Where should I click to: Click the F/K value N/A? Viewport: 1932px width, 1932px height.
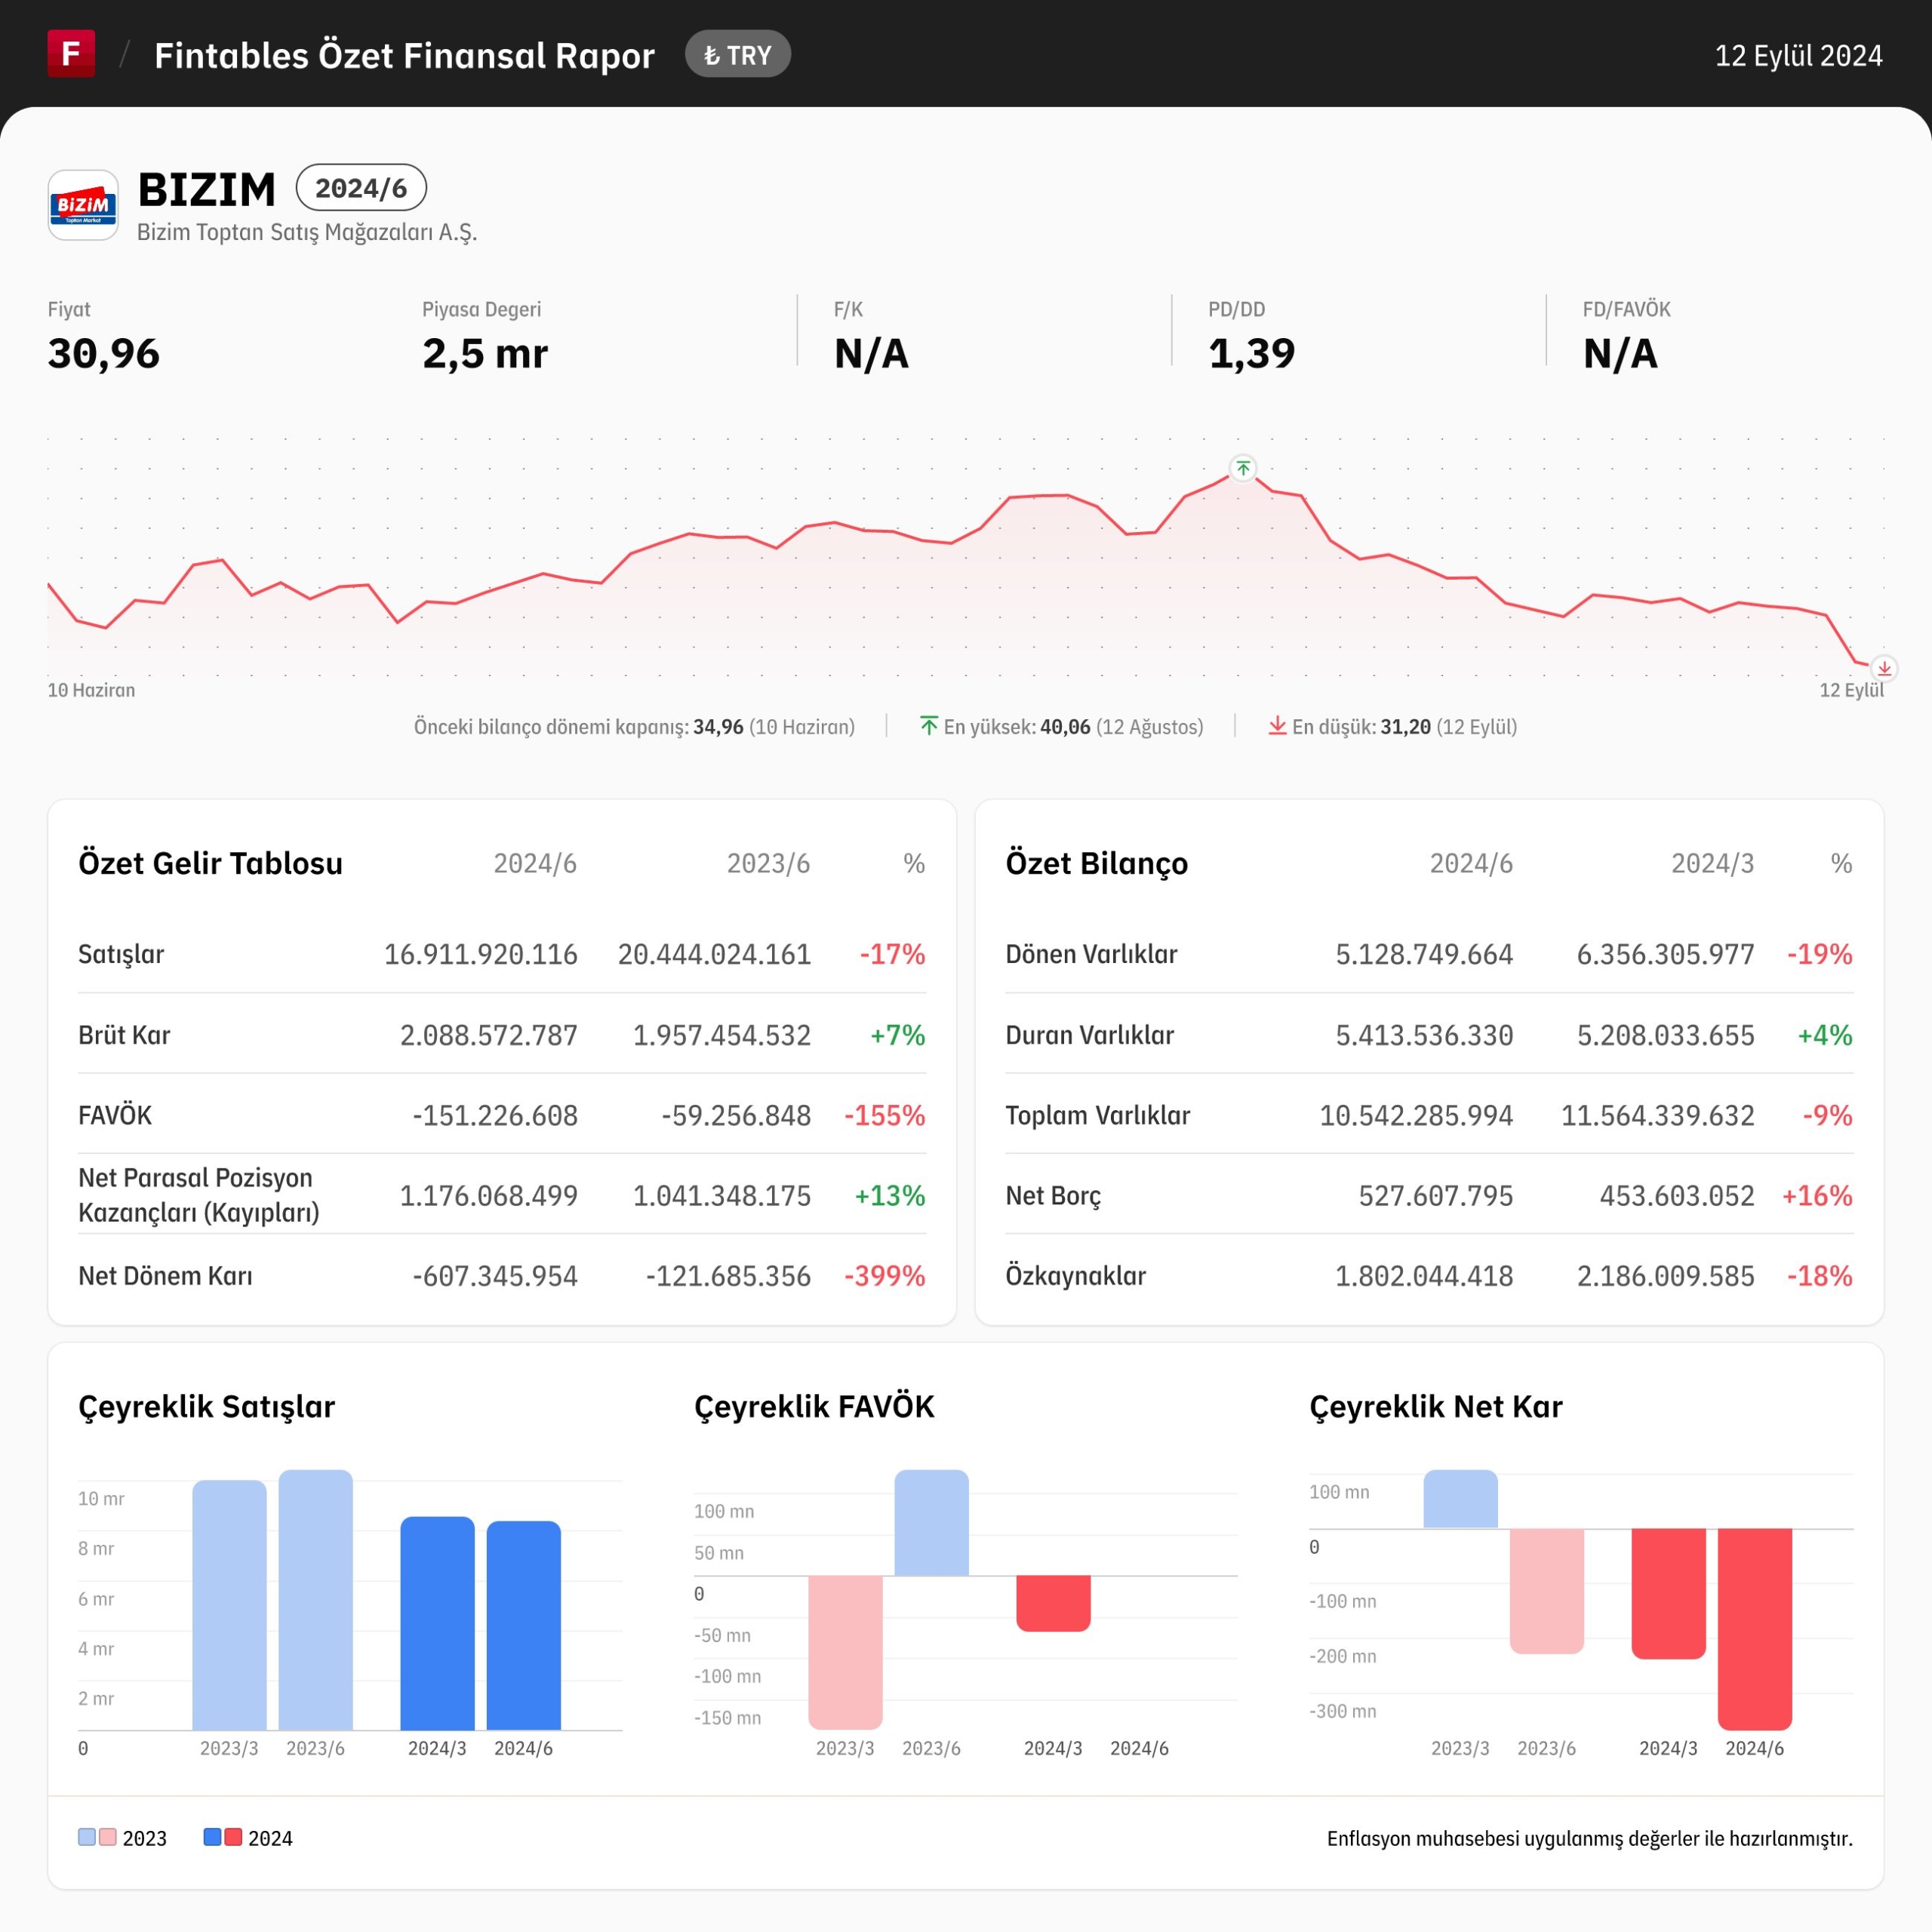coord(872,354)
